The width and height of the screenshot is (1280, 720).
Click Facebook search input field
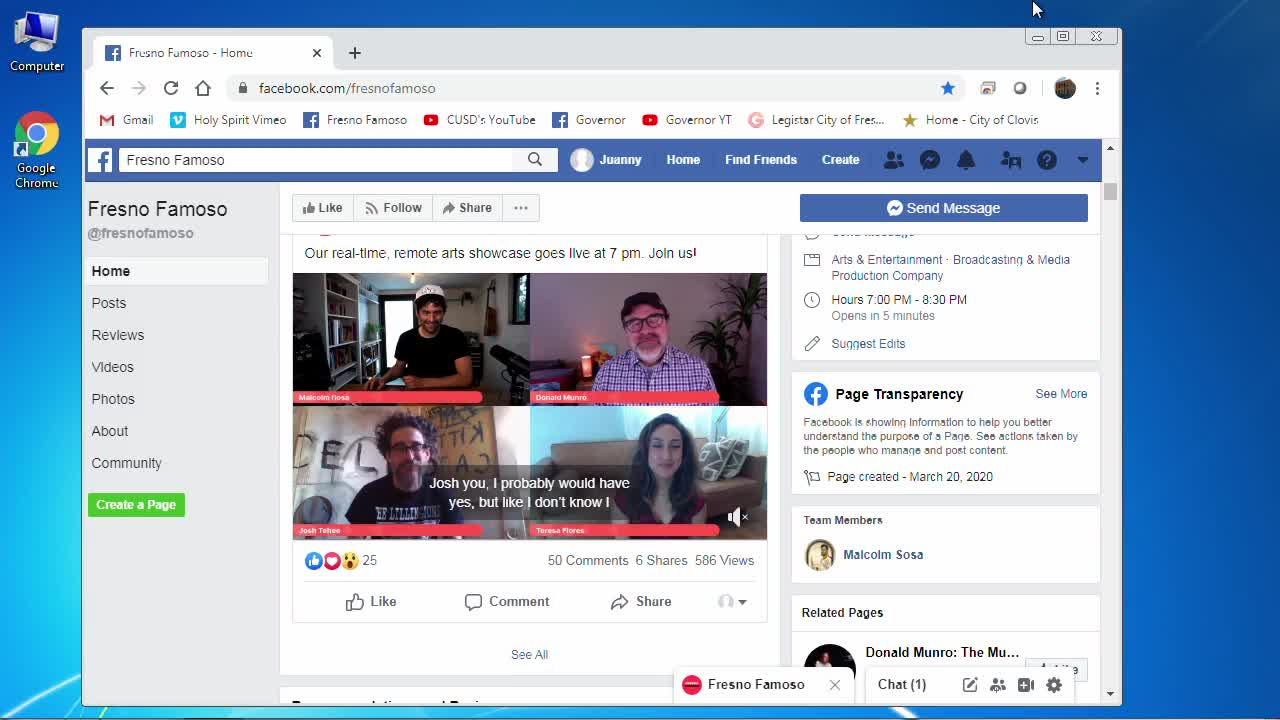tap(317, 160)
